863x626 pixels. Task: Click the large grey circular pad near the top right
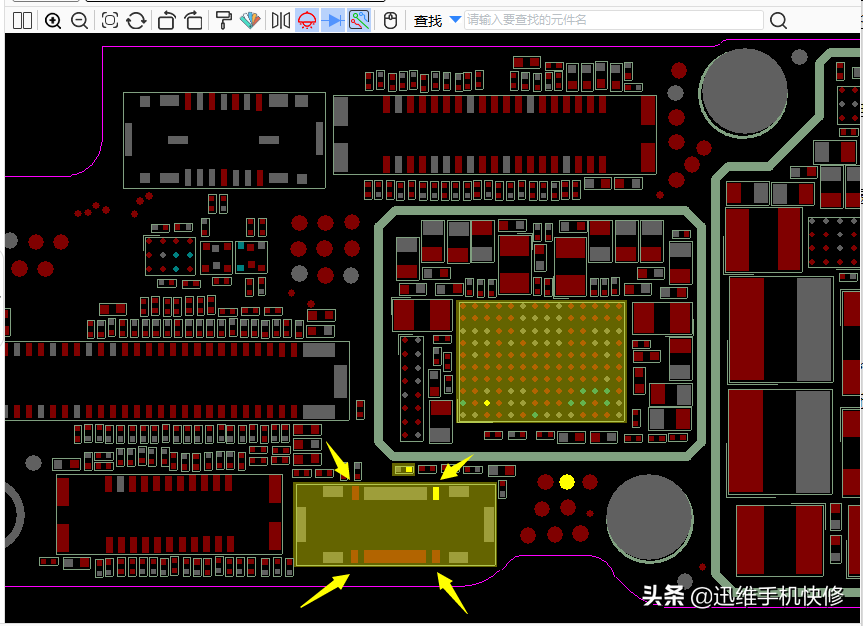tap(744, 90)
